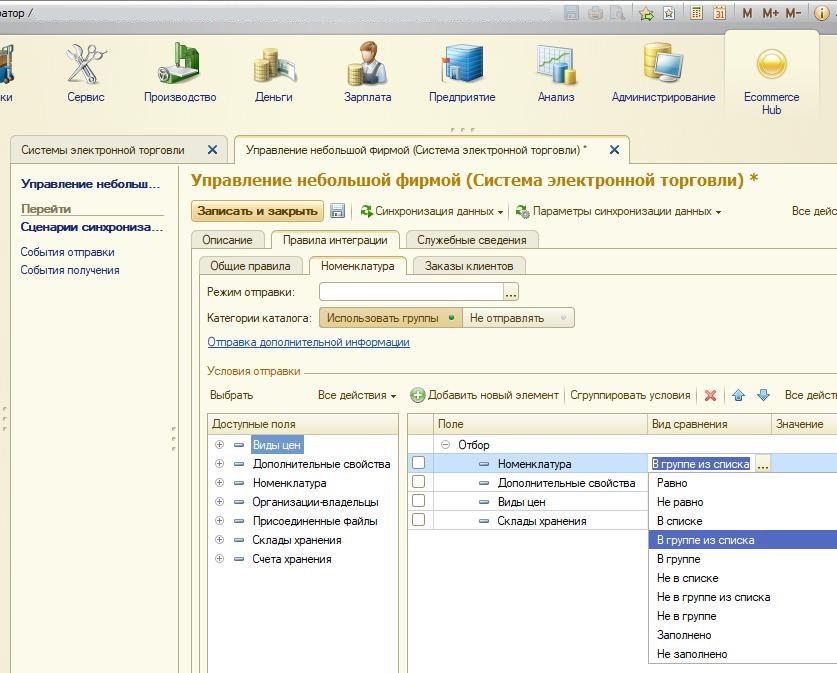Viewport: 837px width, 673px height.
Task: Collapse the Отбор group node
Action: (x=446, y=445)
